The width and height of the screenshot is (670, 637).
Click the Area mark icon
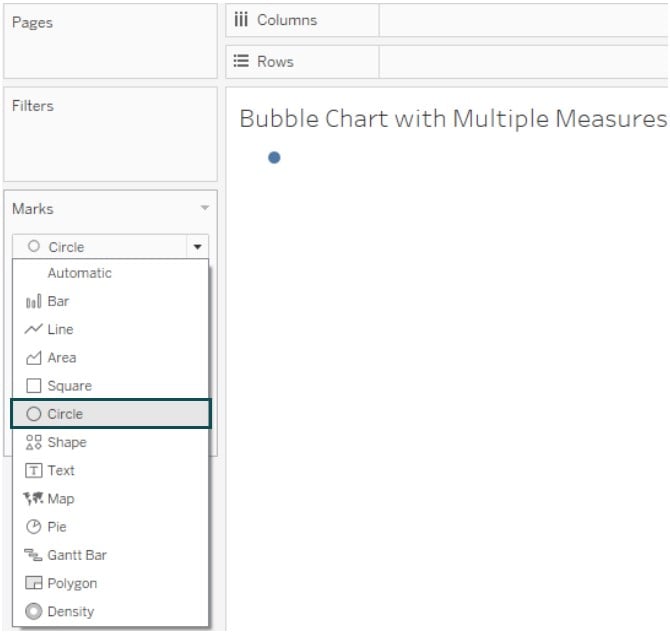(33, 358)
